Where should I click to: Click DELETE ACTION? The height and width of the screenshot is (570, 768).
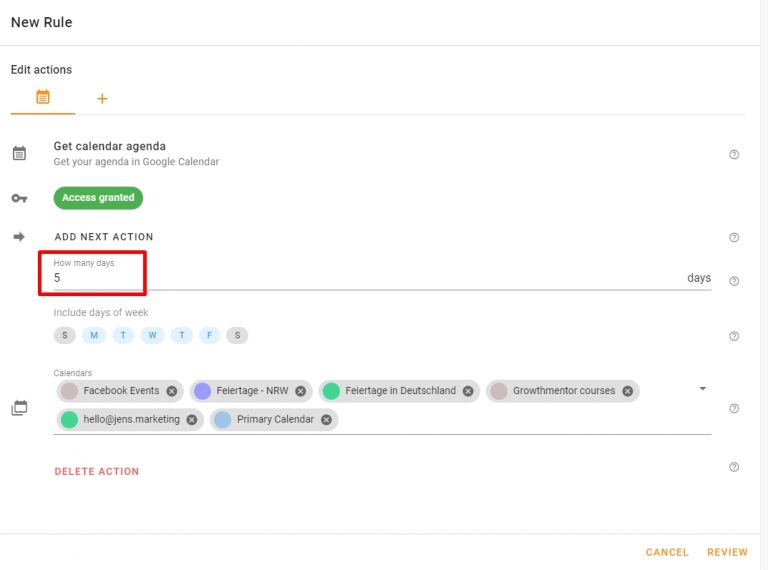[x=96, y=472]
